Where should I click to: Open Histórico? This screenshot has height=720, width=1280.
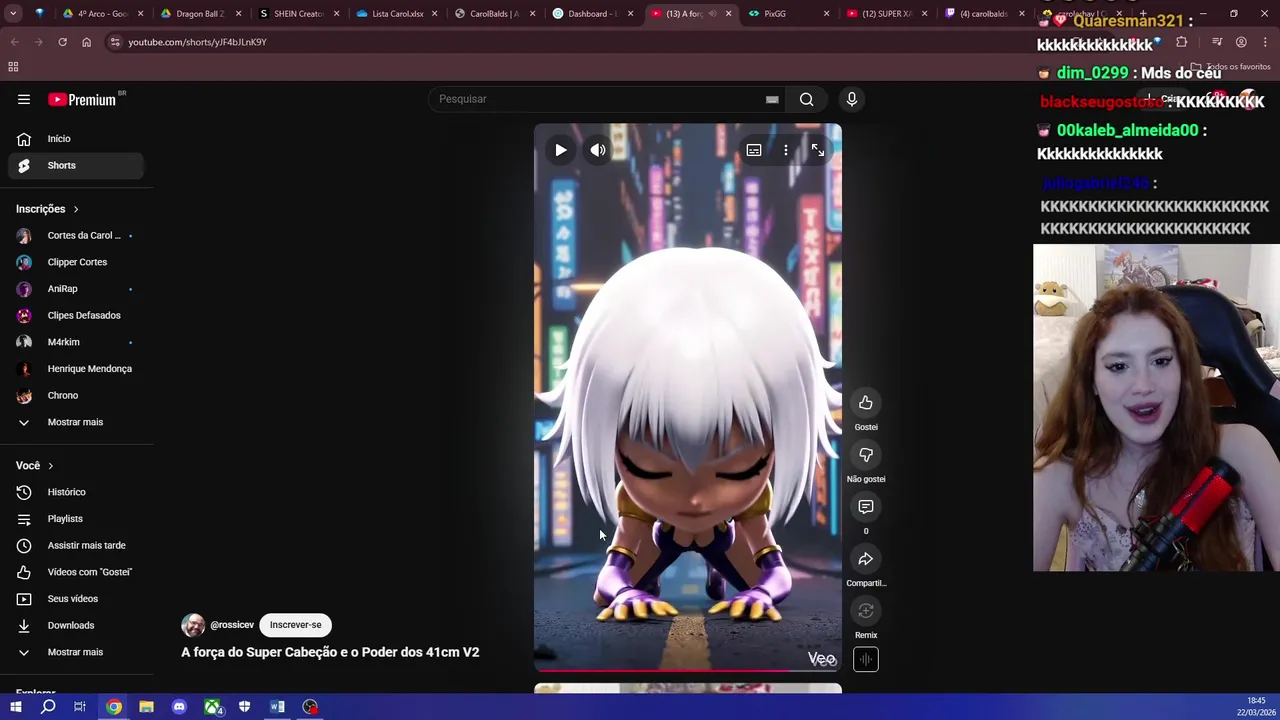click(76, 492)
